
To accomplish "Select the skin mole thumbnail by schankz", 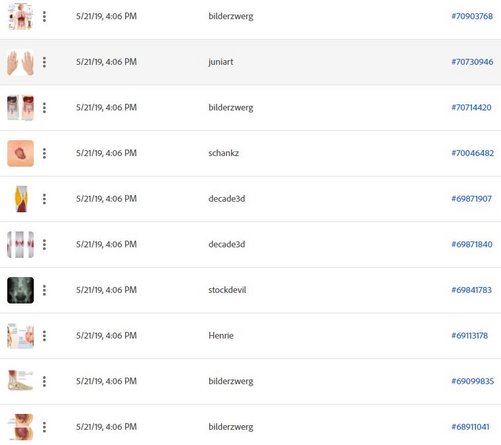I will (20, 153).
